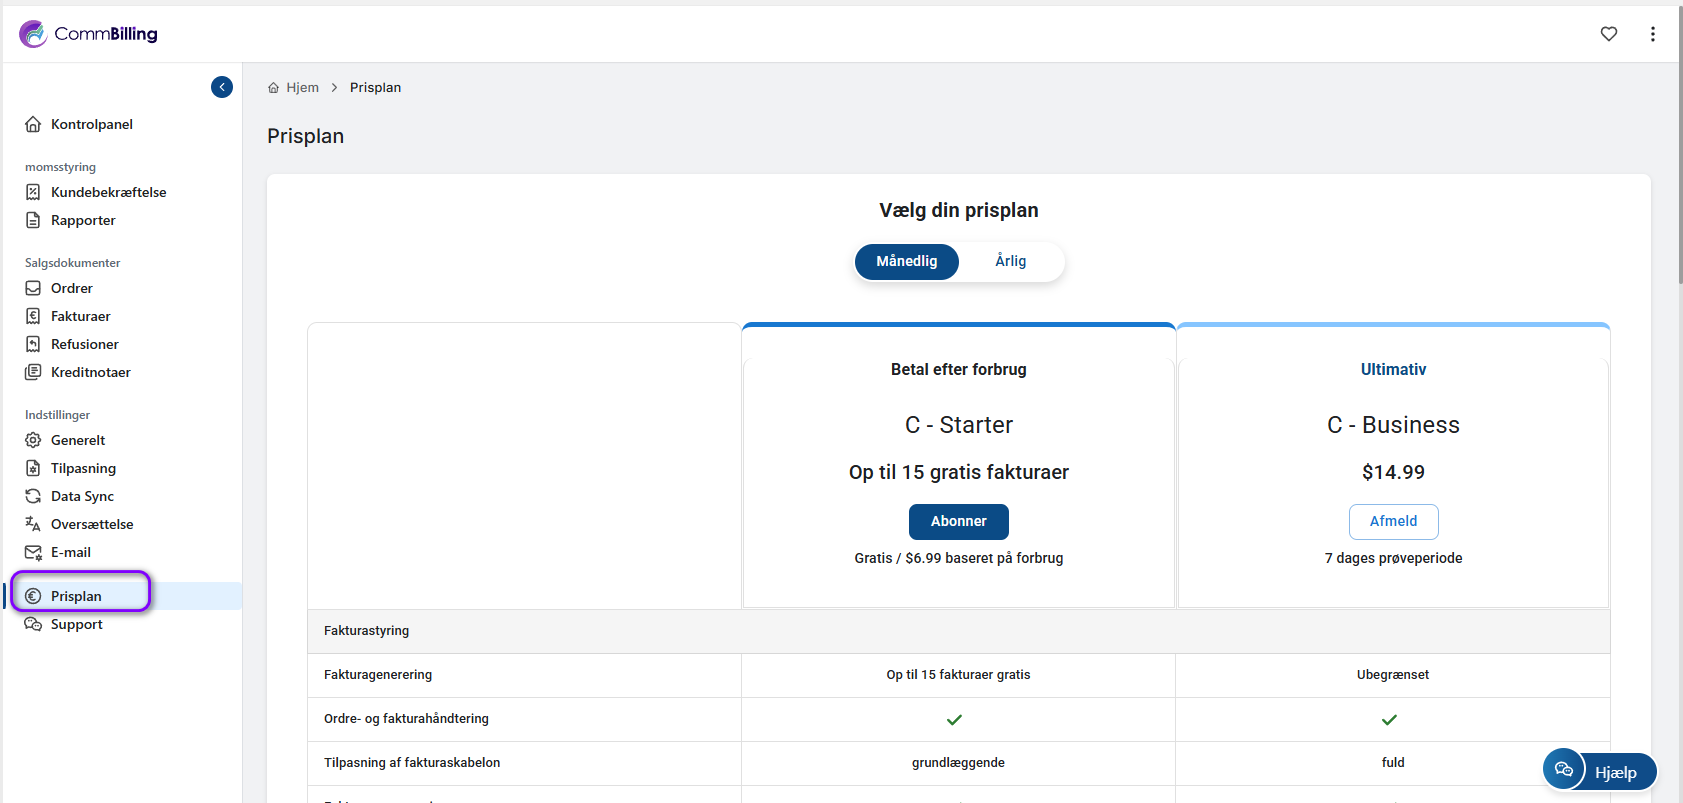This screenshot has height=803, width=1683.
Task: Open Ordrer in the sales documents
Action: click(x=71, y=288)
